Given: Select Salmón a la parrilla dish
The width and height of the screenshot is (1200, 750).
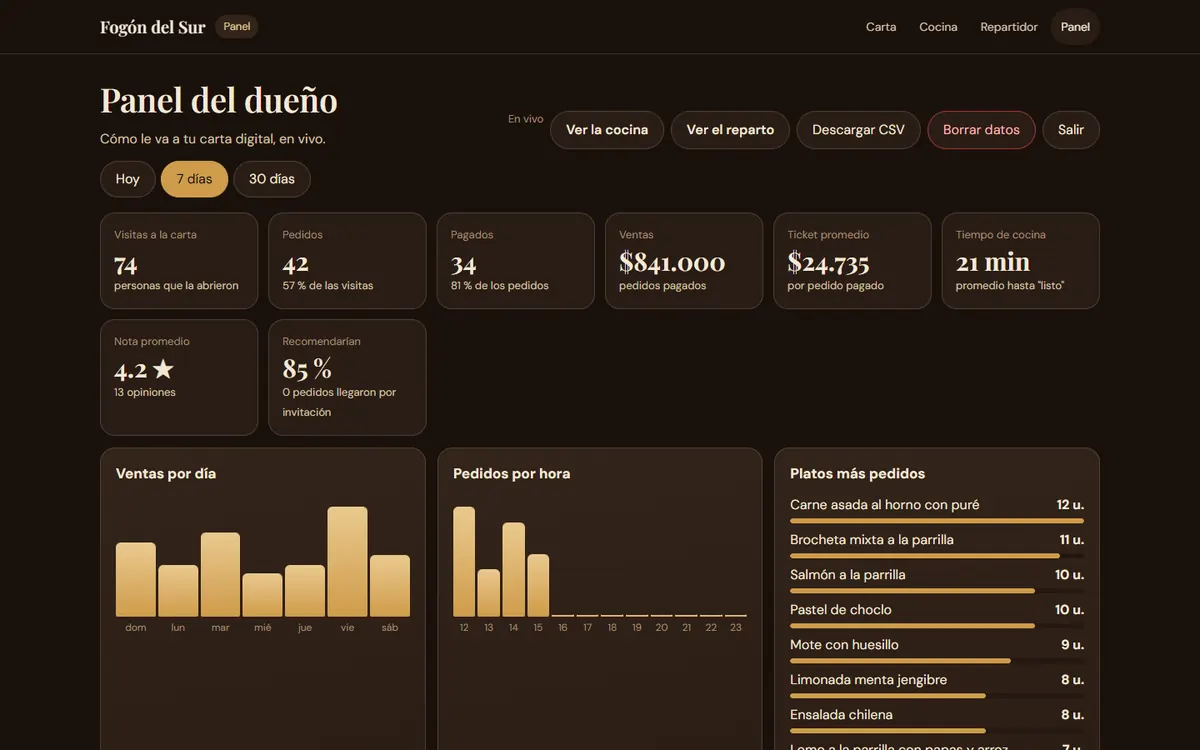Looking at the screenshot, I should tap(937, 580).
